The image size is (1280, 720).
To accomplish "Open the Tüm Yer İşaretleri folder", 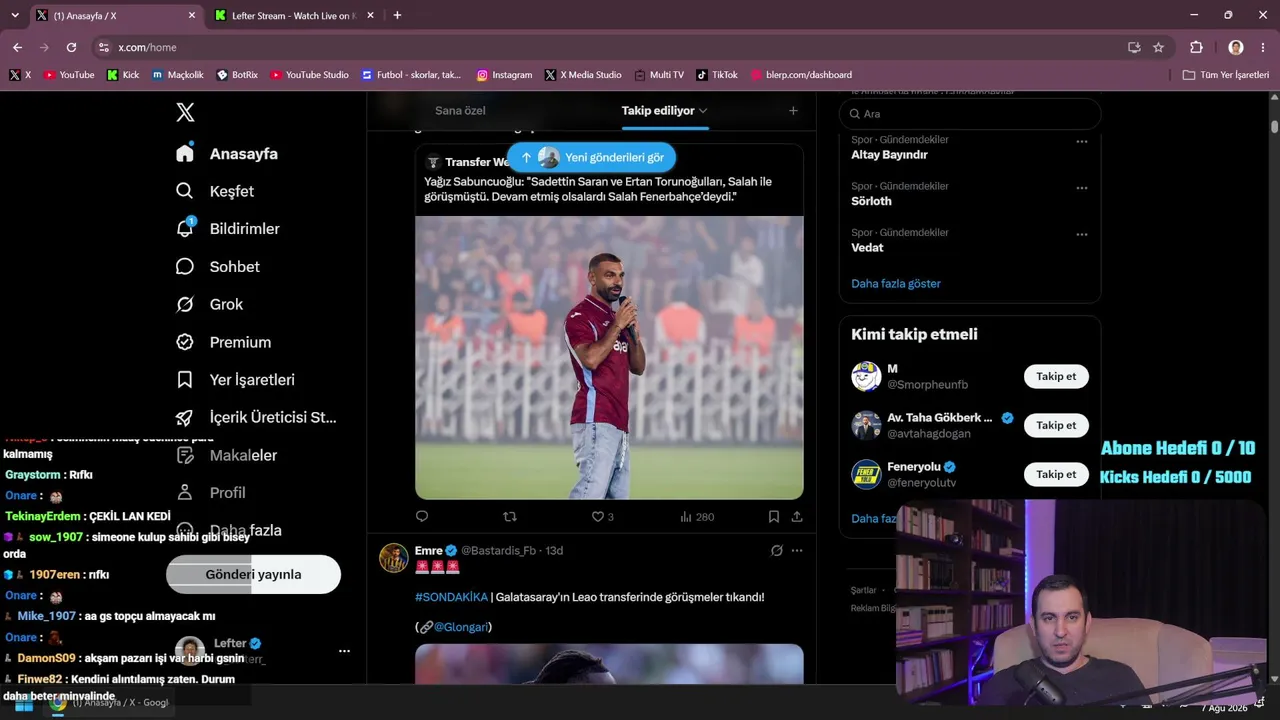I will tap(1225, 75).
